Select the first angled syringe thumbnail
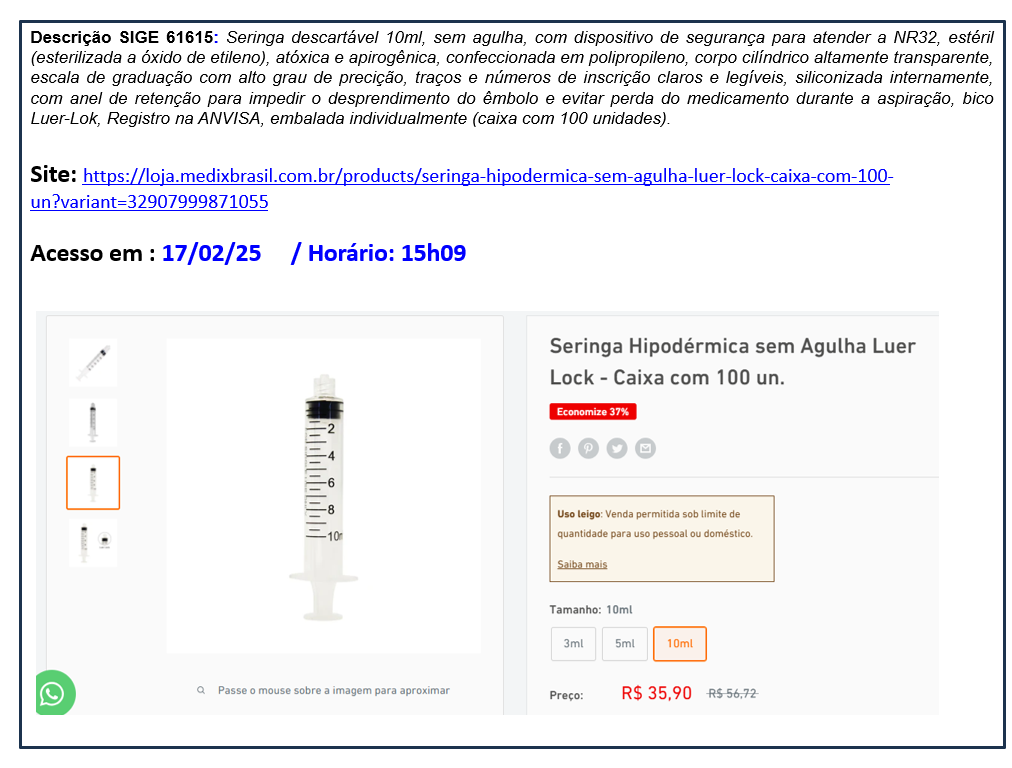 tap(93, 363)
